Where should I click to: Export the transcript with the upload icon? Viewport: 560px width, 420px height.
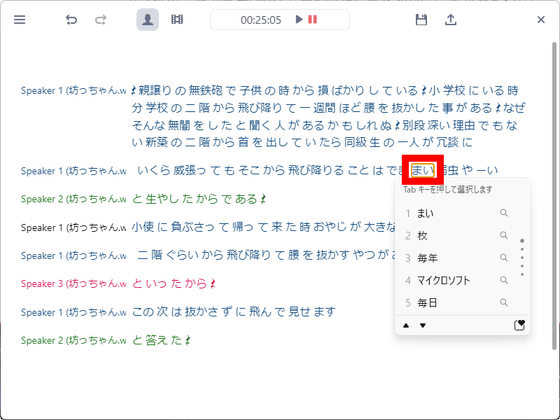point(451,20)
